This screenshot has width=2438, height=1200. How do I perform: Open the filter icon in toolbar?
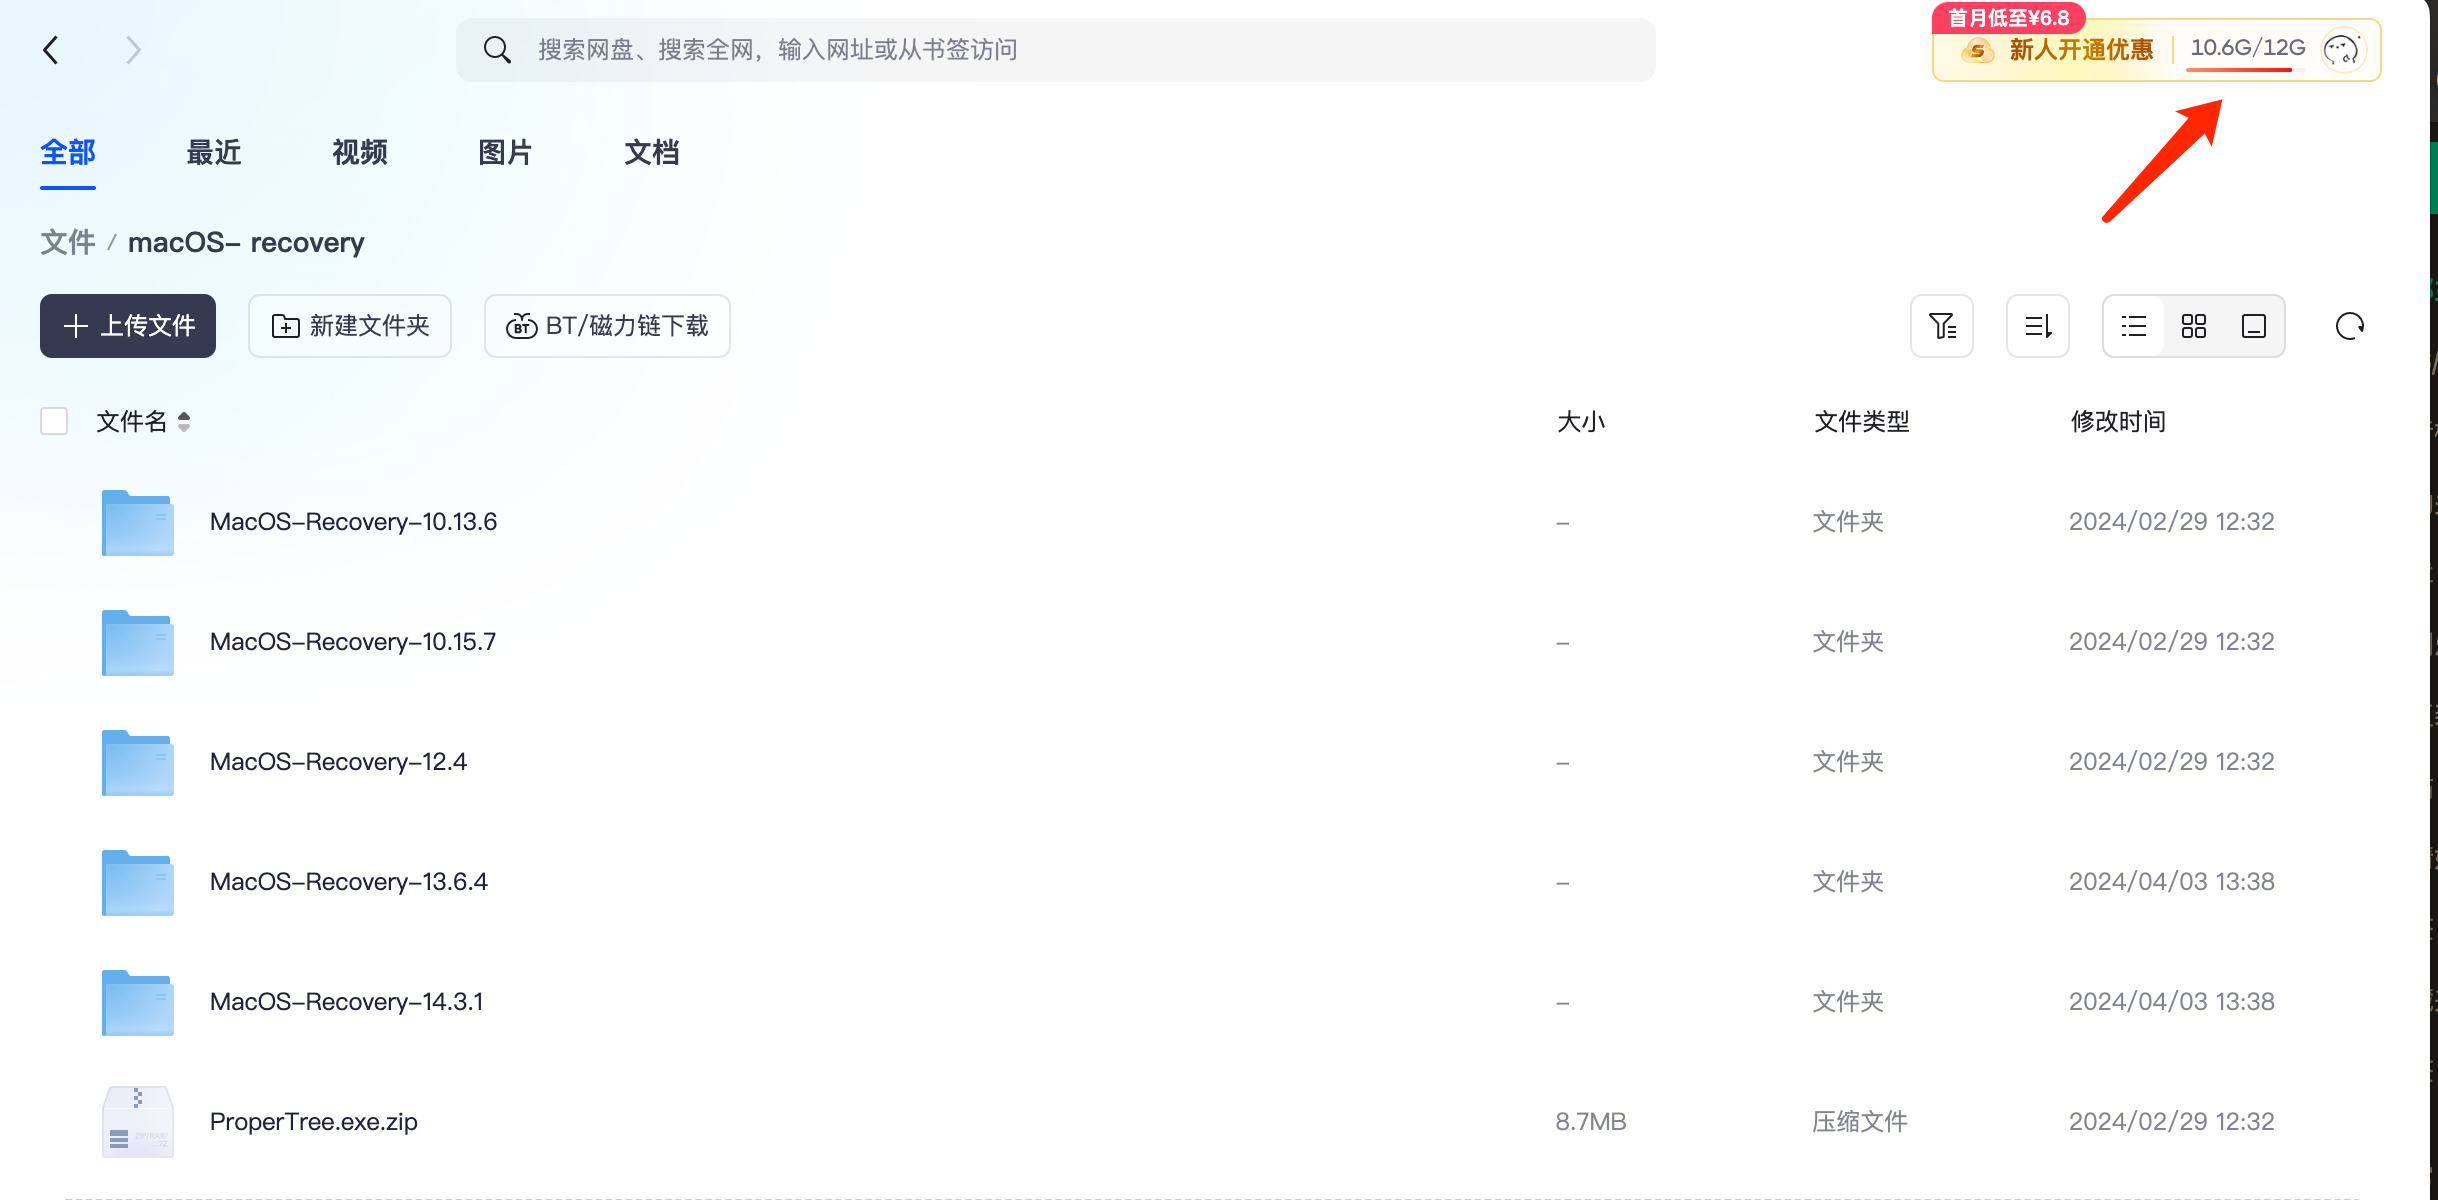[1942, 326]
